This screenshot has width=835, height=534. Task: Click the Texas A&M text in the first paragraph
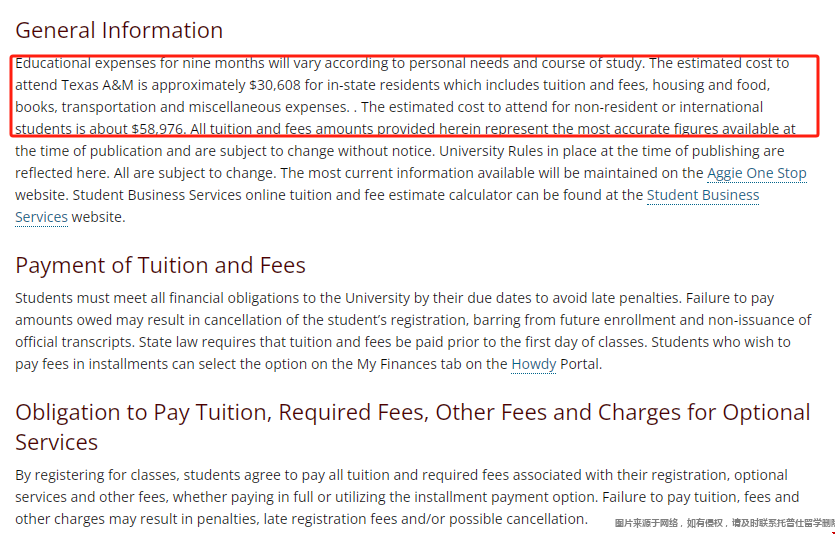(x=97, y=85)
